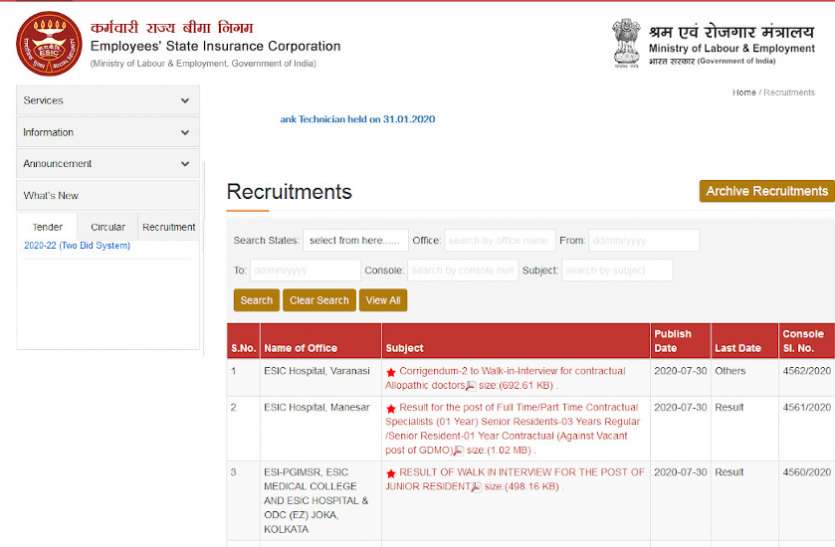The image size is (835, 547).
Task: Select console number 4560/2020
Action: (x=806, y=472)
